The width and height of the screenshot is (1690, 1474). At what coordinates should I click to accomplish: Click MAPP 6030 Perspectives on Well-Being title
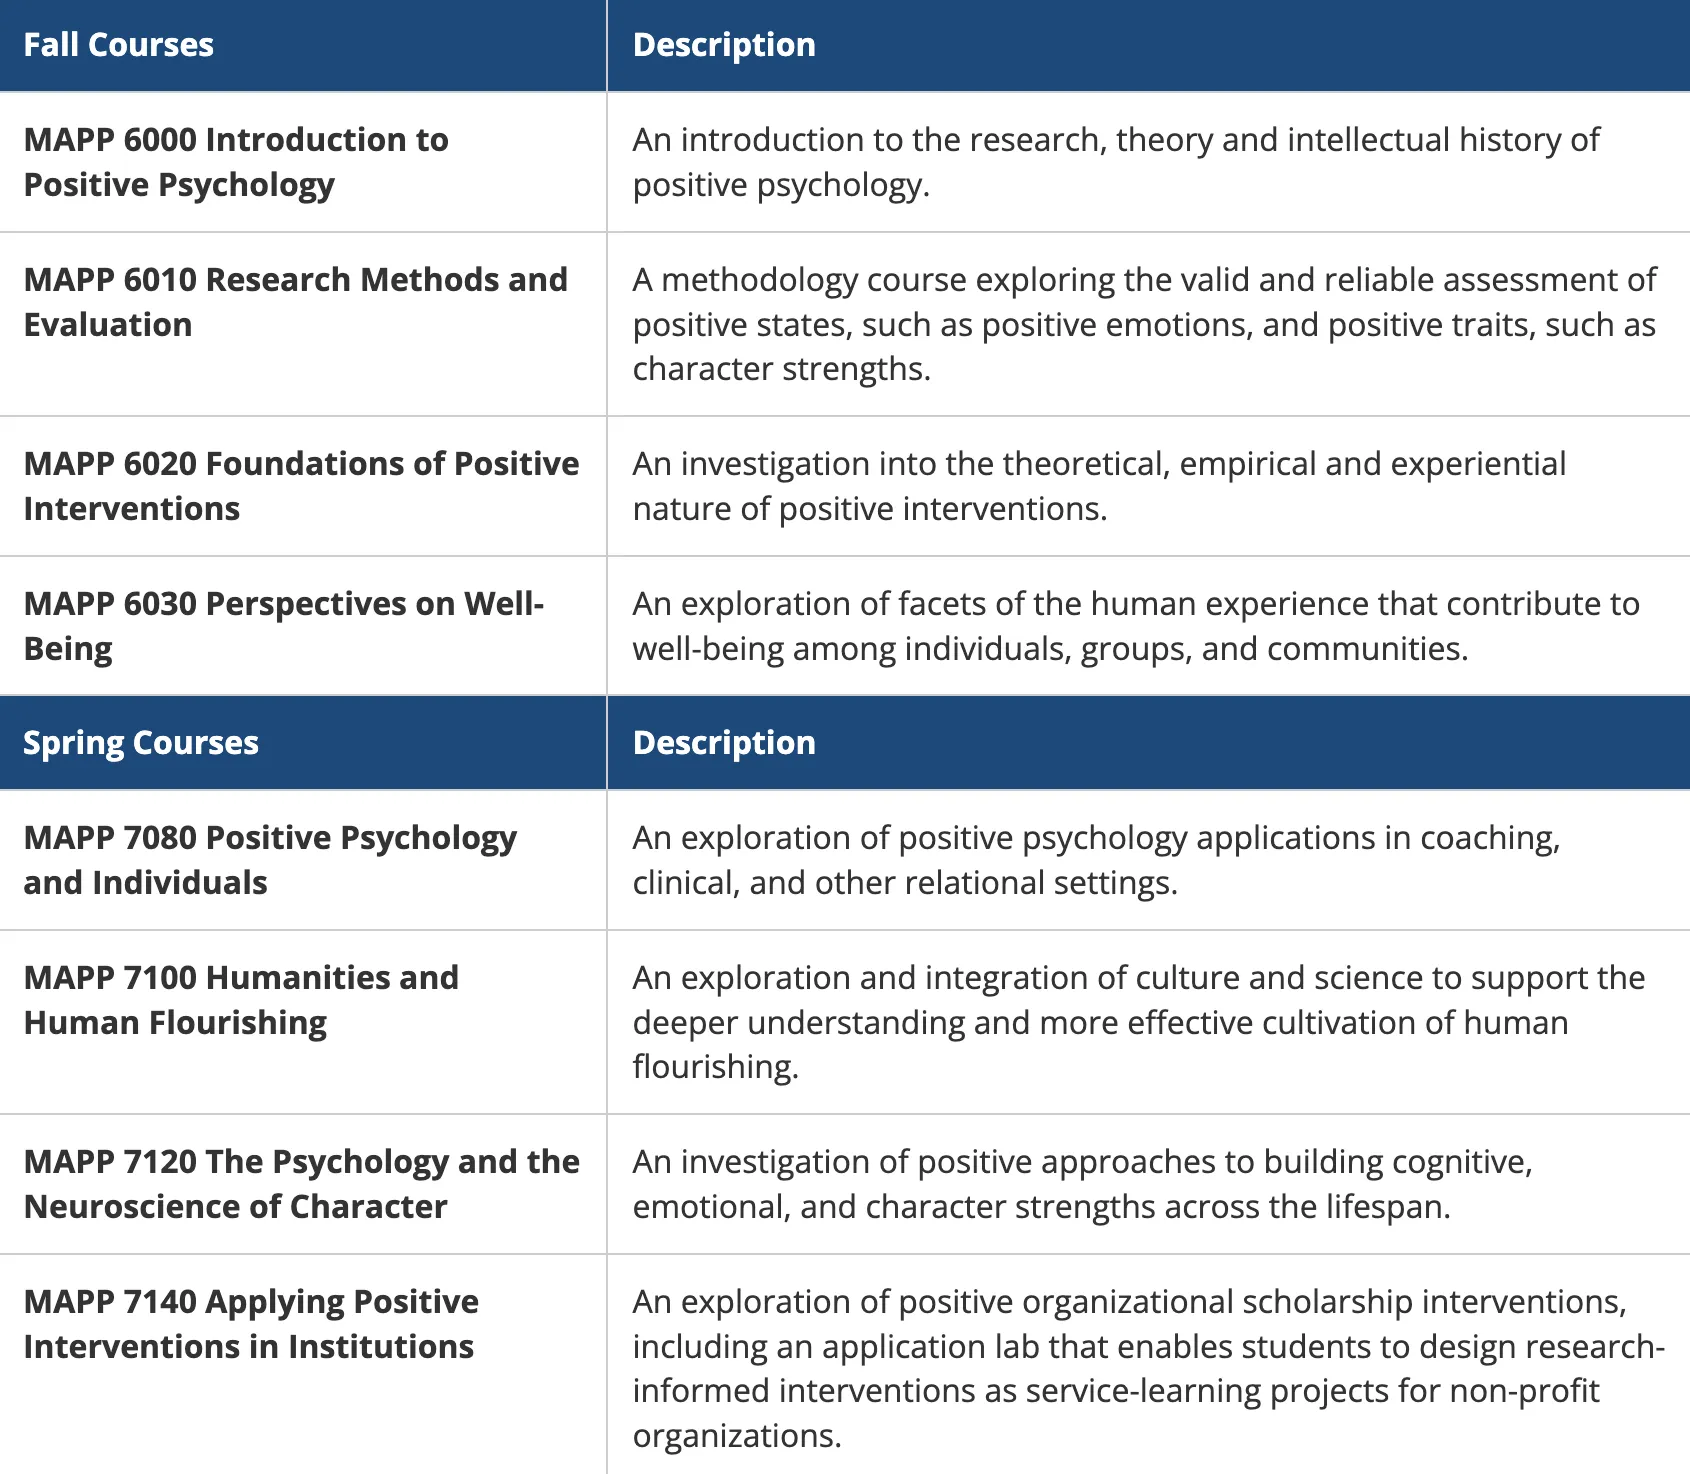283,626
